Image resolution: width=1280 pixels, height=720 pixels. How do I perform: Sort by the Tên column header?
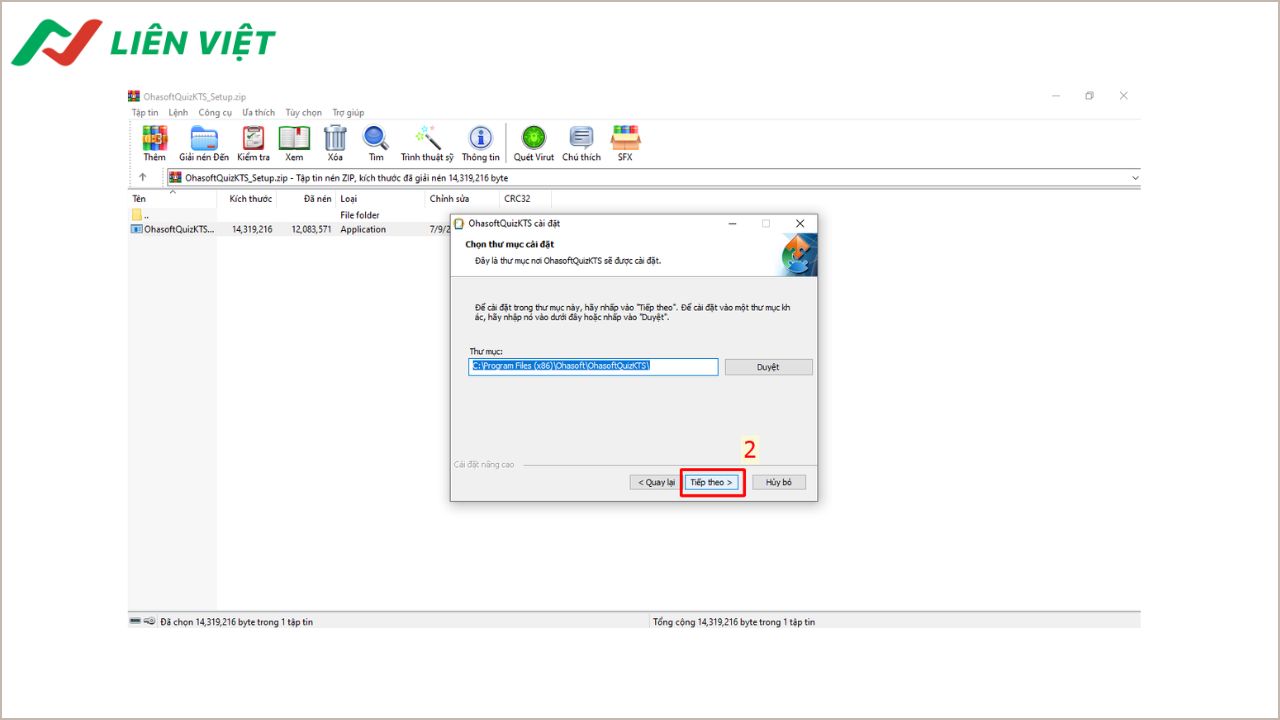(x=172, y=199)
